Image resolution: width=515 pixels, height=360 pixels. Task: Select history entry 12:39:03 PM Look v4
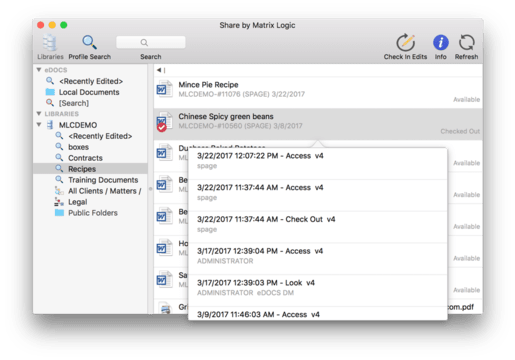click(318, 291)
